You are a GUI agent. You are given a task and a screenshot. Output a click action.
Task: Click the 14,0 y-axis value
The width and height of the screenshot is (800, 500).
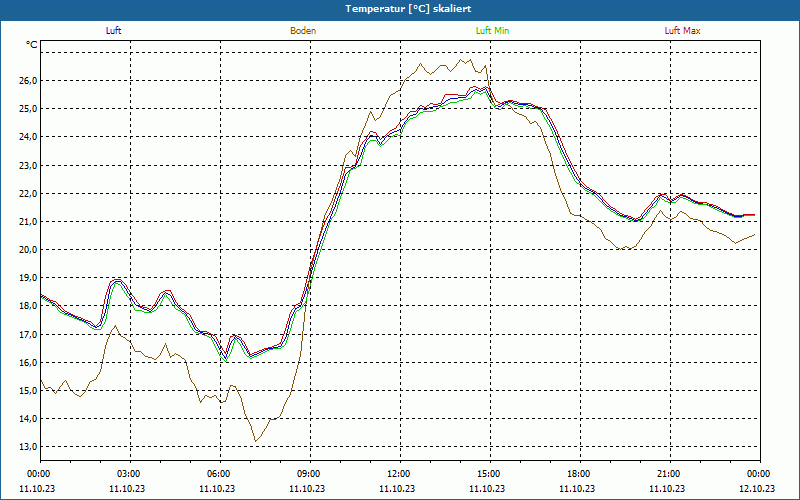pos(29,418)
